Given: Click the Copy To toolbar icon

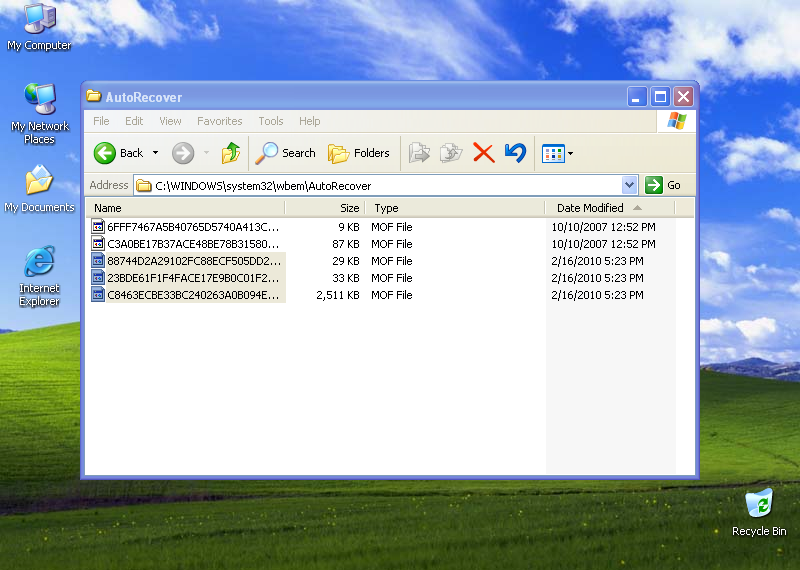Looking at the screenshot, I should [451, 153].
